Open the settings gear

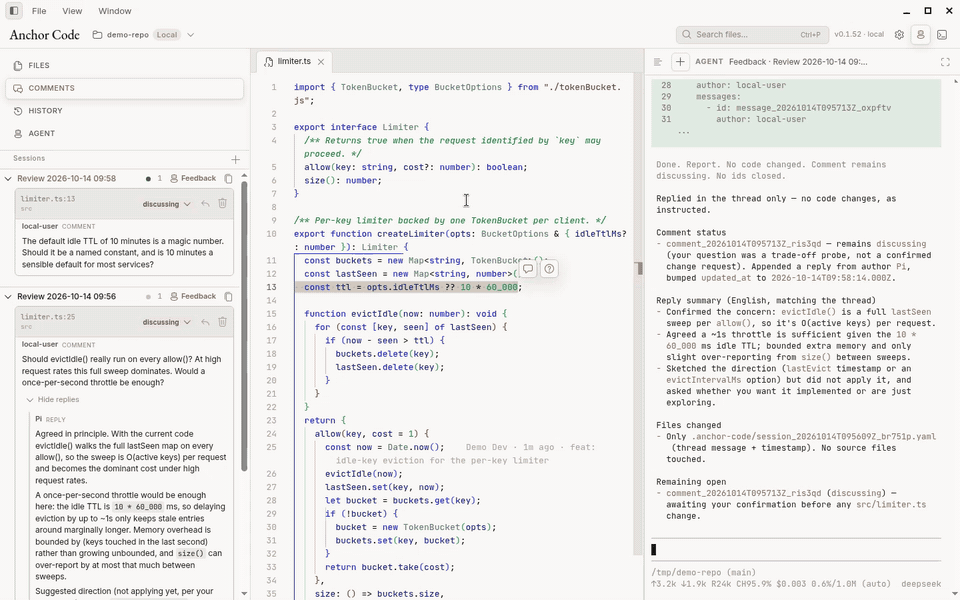click(899, 35)
